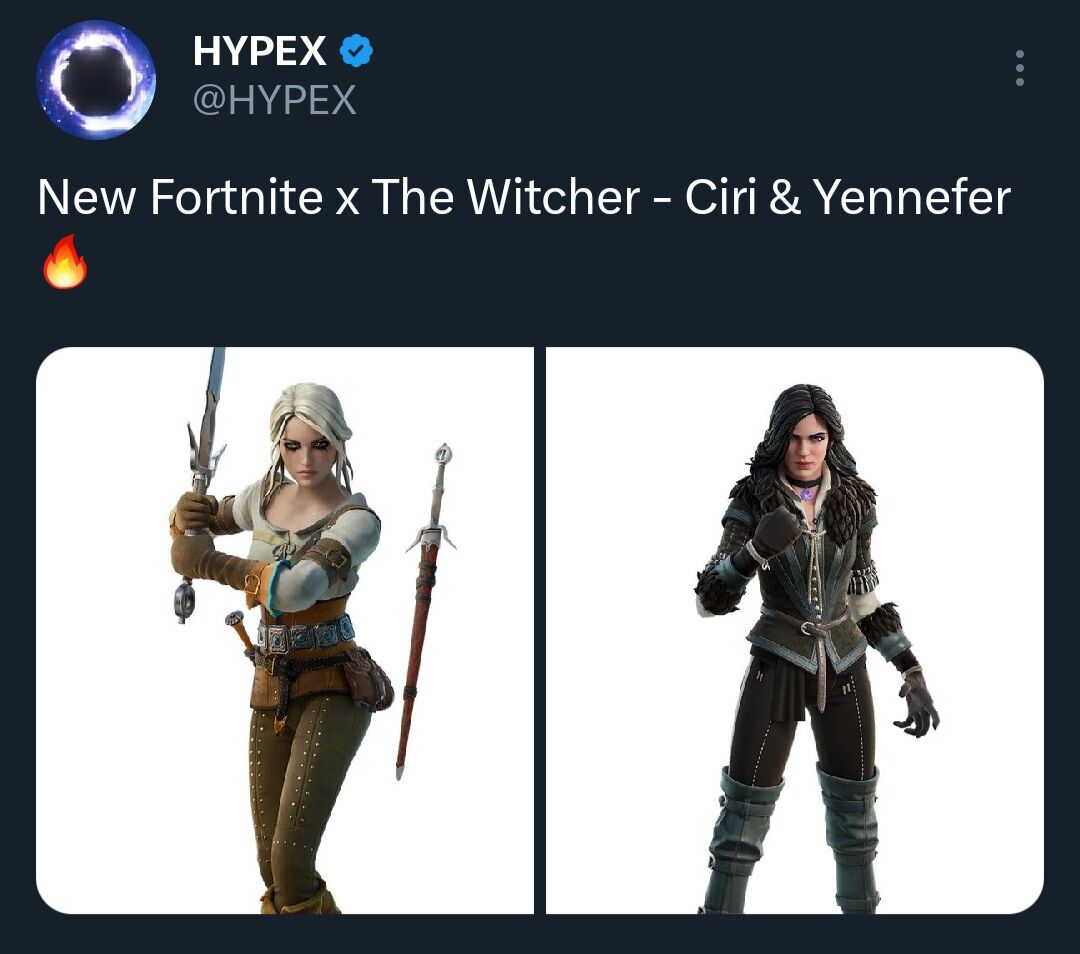Screen dimensions: 1080x954
Task: Click the fire emoji in the tweet
Action: (x=65, y=261)
